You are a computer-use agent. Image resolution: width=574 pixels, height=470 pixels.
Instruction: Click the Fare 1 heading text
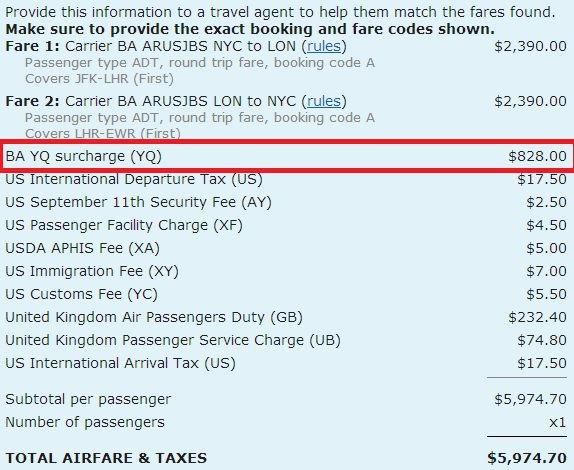(x=32, y=46)
